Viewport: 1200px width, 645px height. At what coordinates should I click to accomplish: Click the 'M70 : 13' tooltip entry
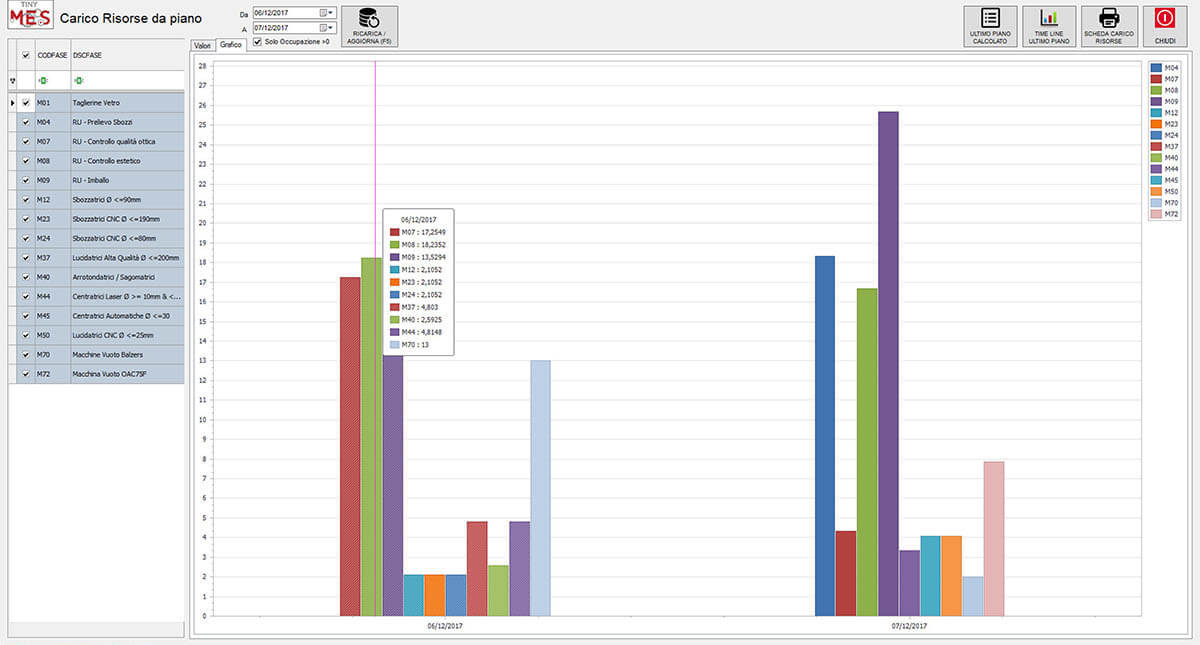pos(409,345)
